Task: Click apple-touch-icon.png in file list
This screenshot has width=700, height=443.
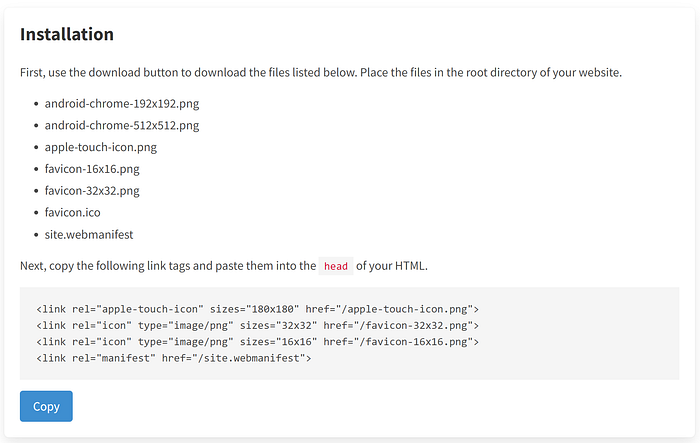Action: click(101, 147)
